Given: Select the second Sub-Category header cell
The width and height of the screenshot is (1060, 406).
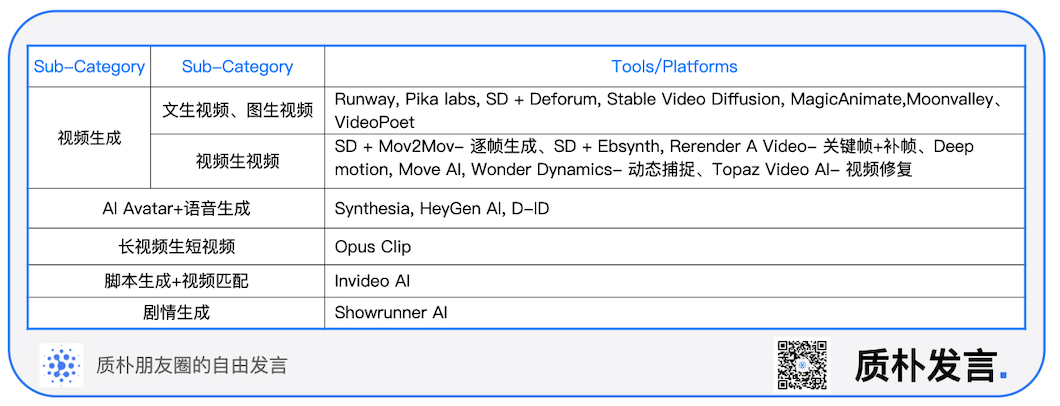Looking at the screenshot, I should point(237,67).
